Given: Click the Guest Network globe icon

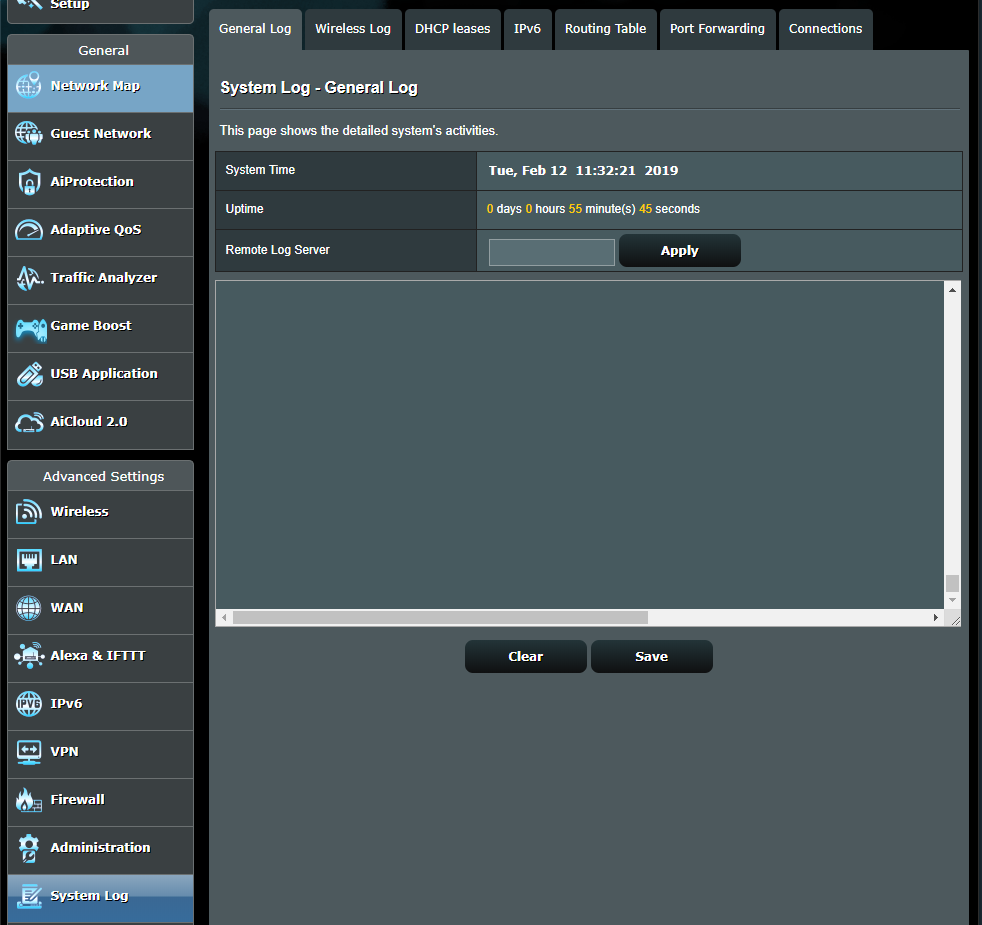Looking at the screenshot, I should pyautogui.click(x=29, y=134).
